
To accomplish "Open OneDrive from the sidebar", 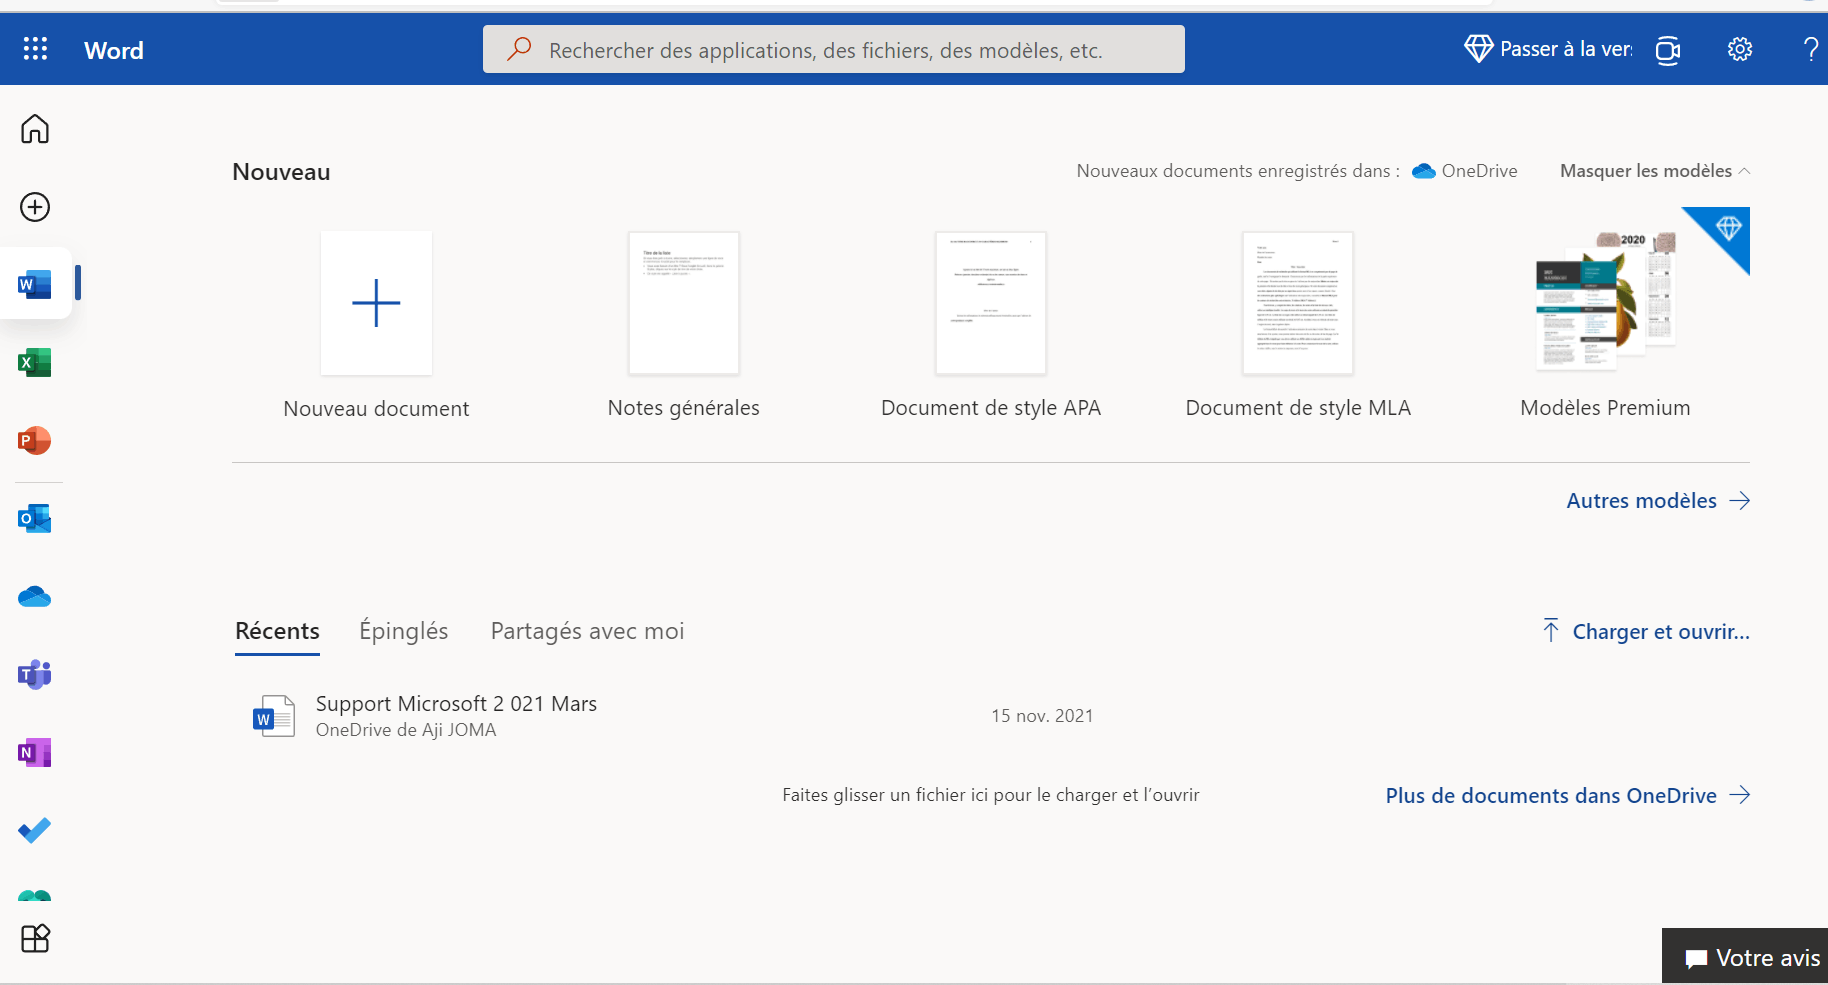I will tap(35, 597).
